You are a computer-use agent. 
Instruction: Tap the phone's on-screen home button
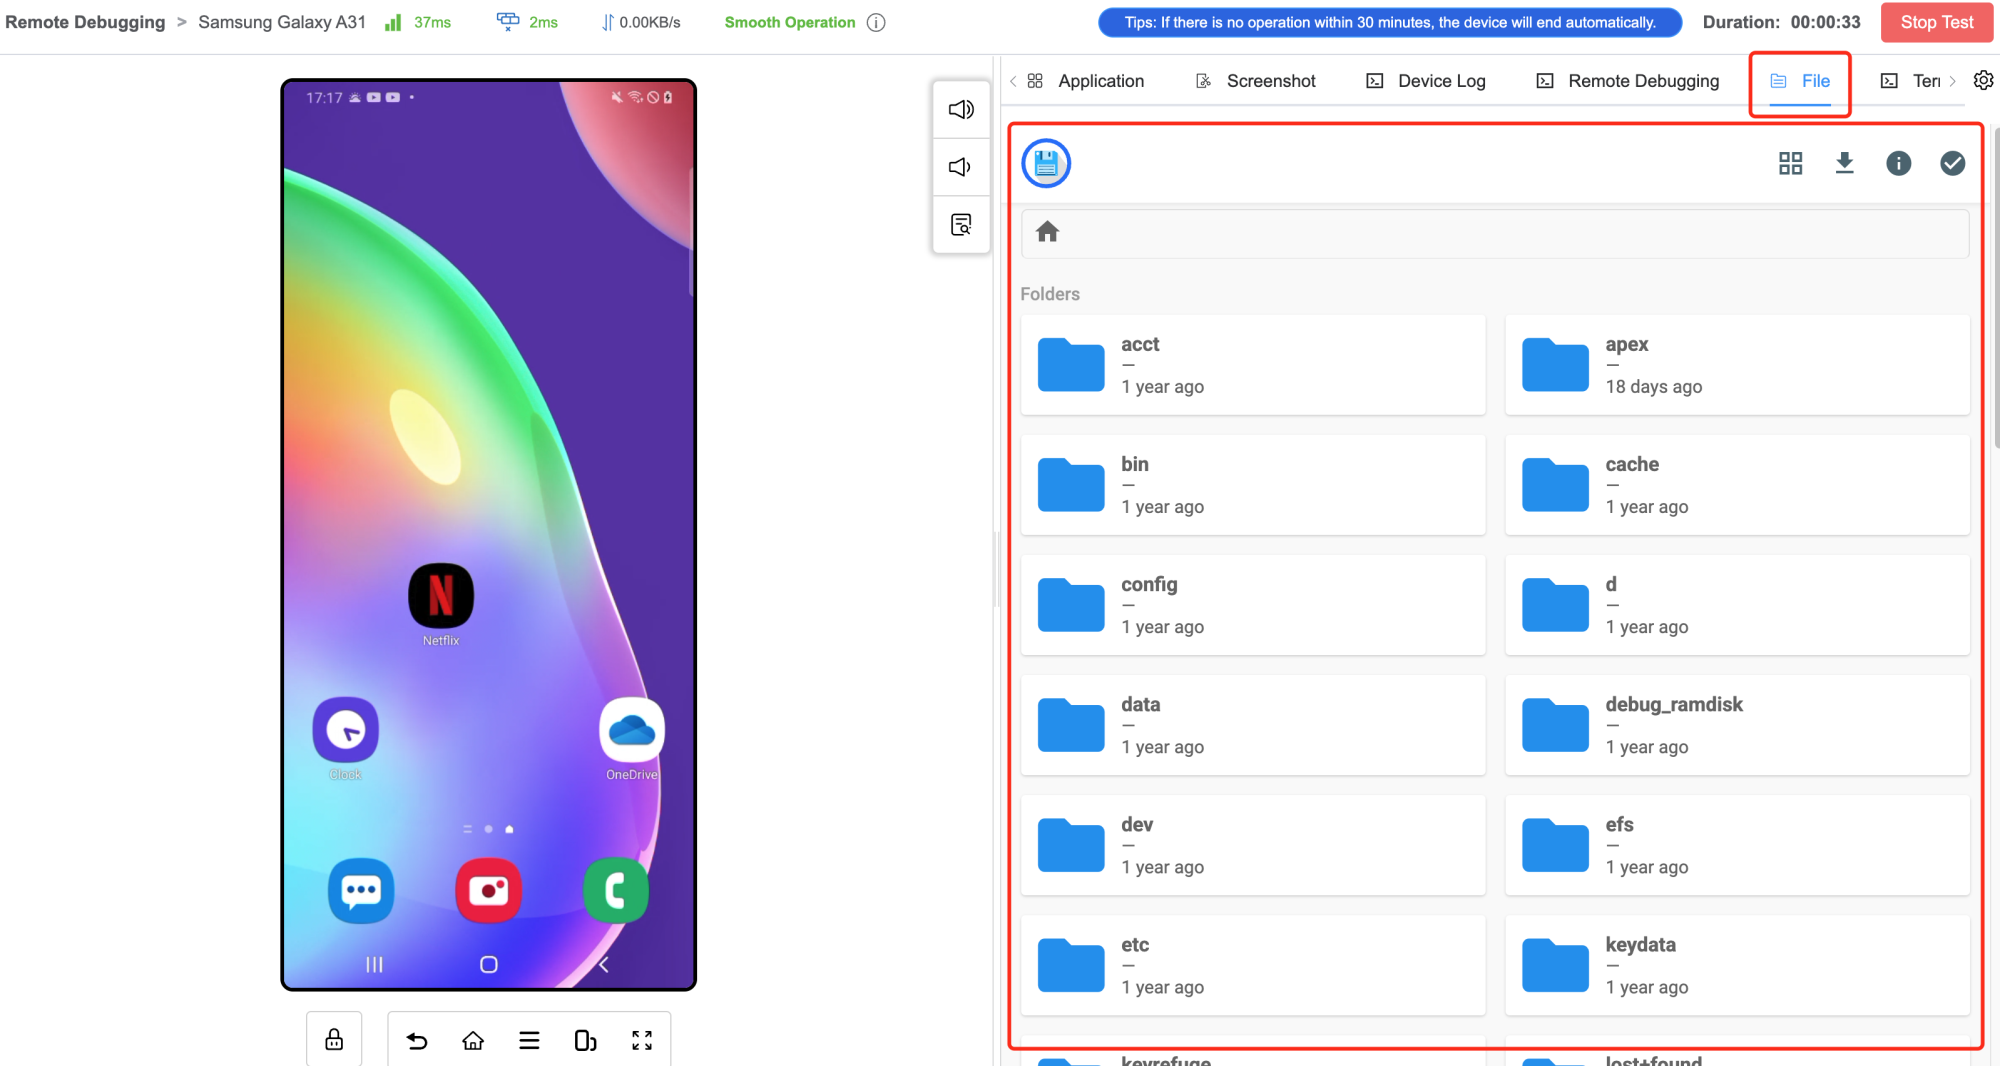point(488,964)
